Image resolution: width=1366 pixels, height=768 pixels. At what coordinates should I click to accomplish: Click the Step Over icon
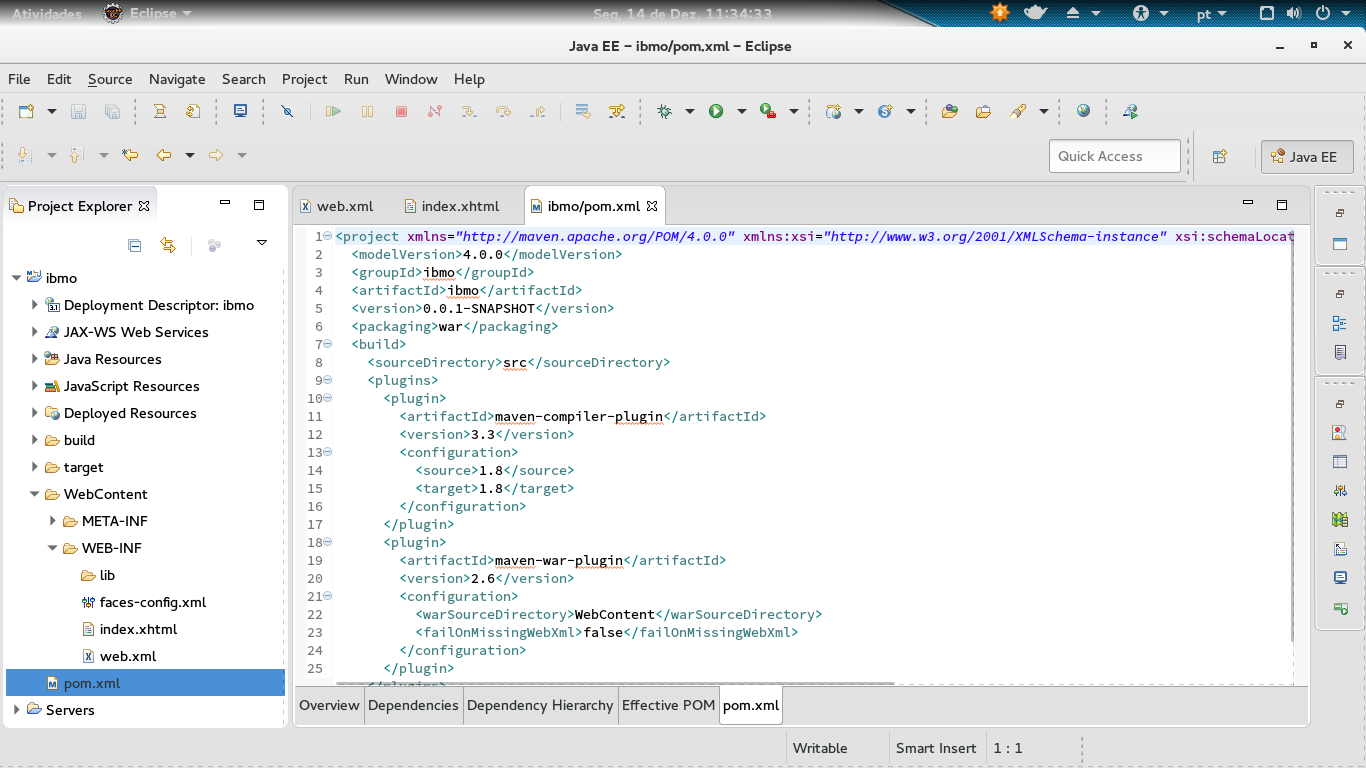click(x=503, y=112)
